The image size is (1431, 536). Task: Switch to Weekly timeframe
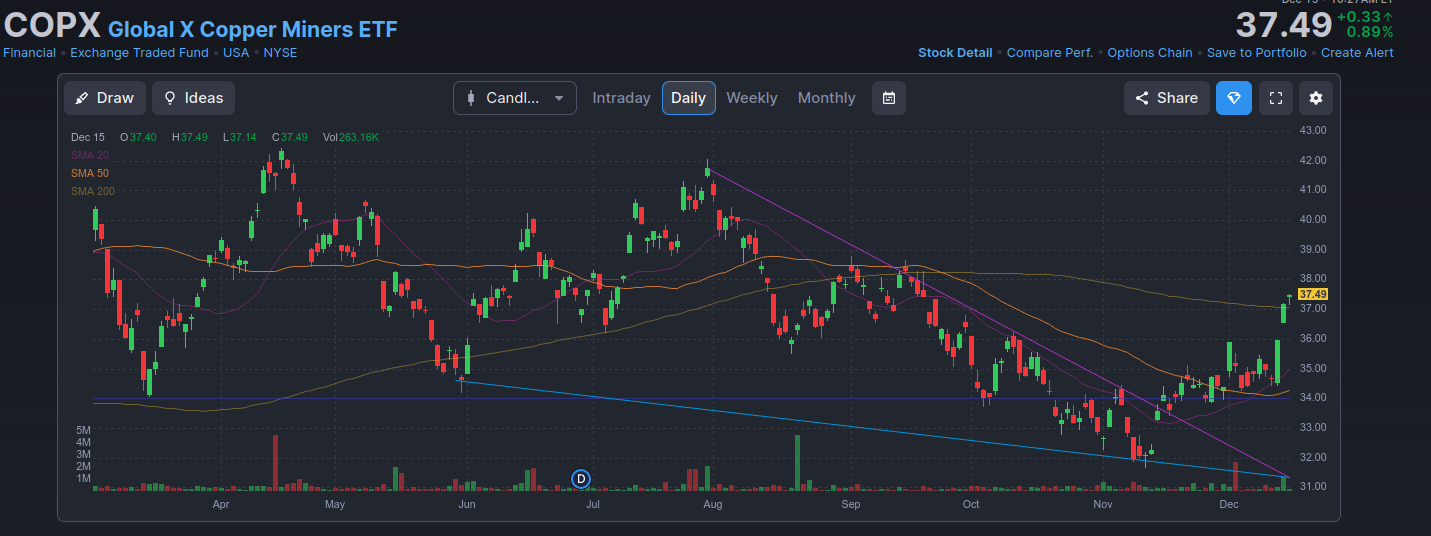[751, 98]
